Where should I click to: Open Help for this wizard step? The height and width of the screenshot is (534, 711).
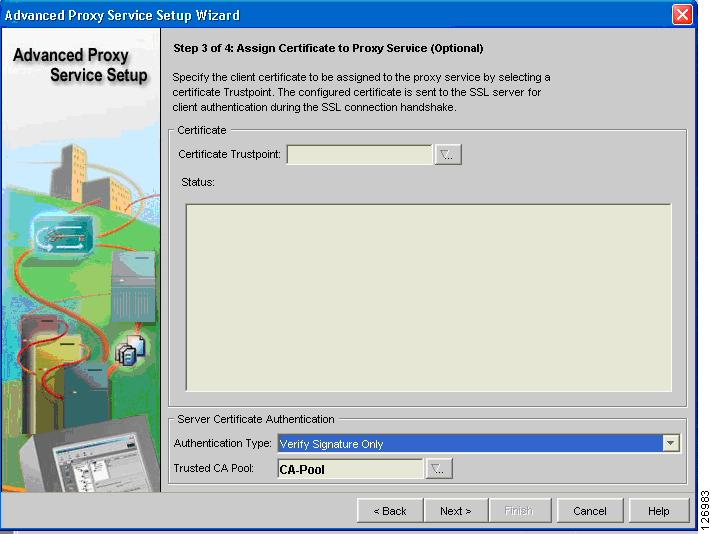tap(658, 511)
